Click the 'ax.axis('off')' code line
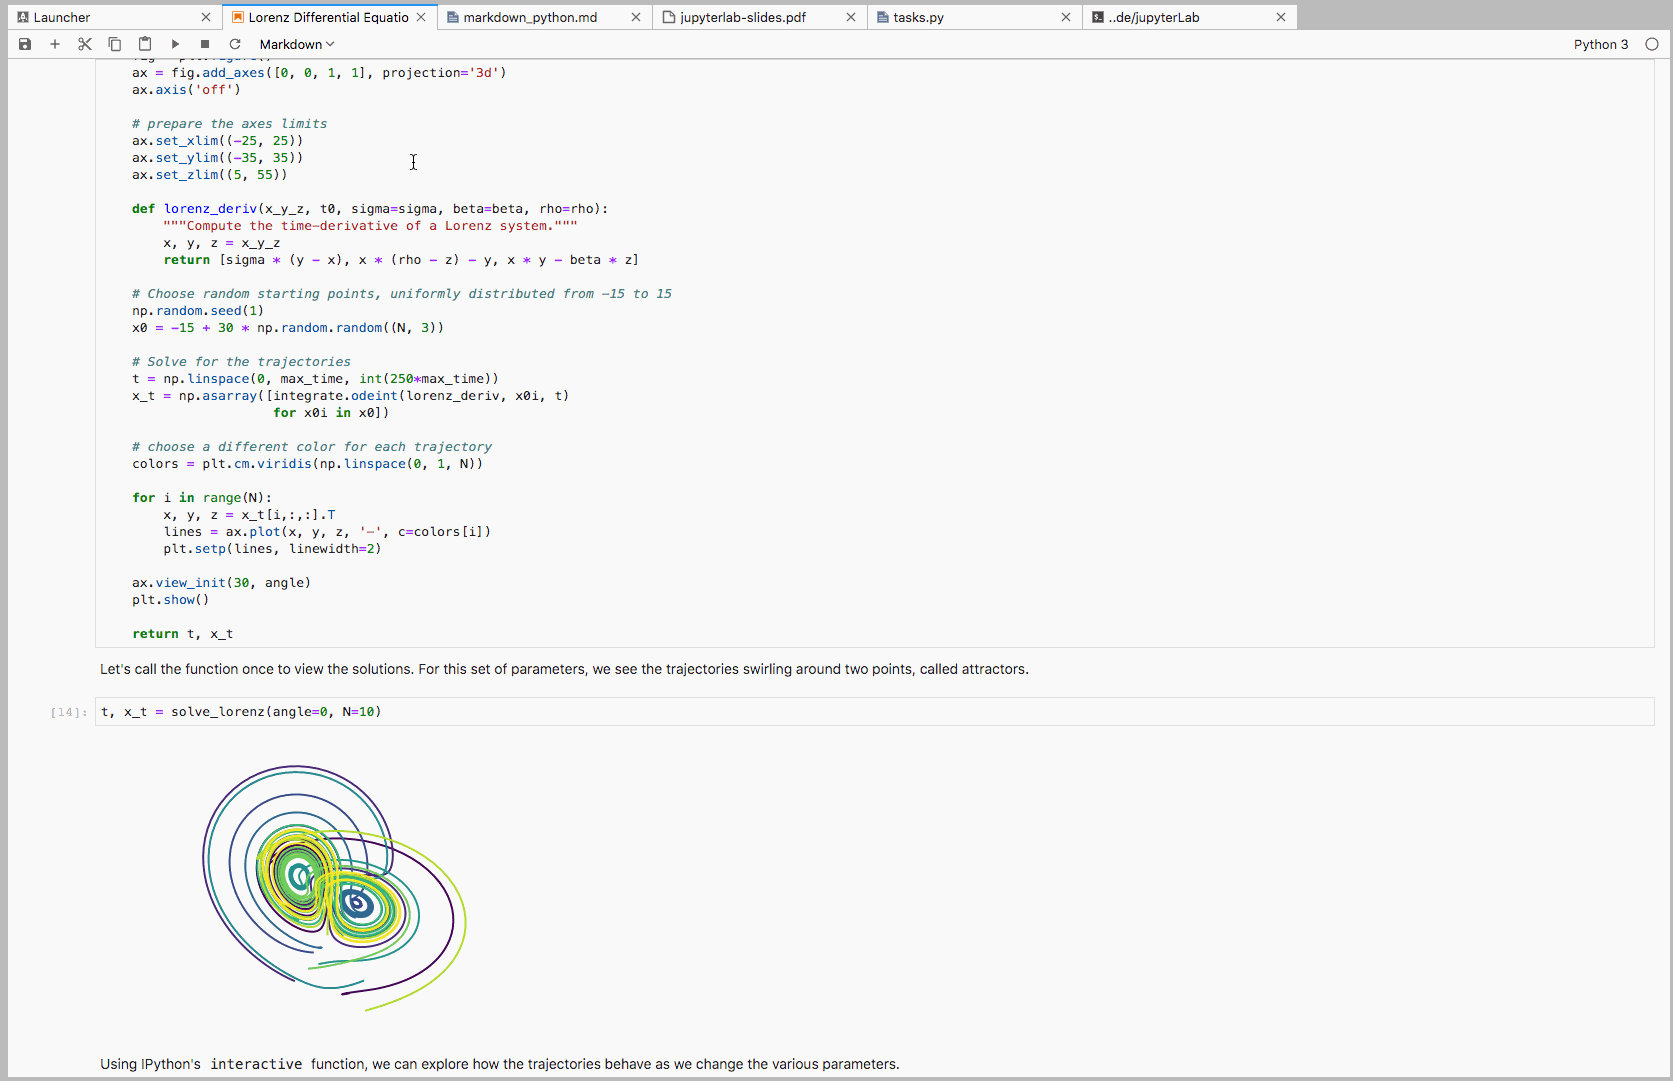 coord(186,90)
